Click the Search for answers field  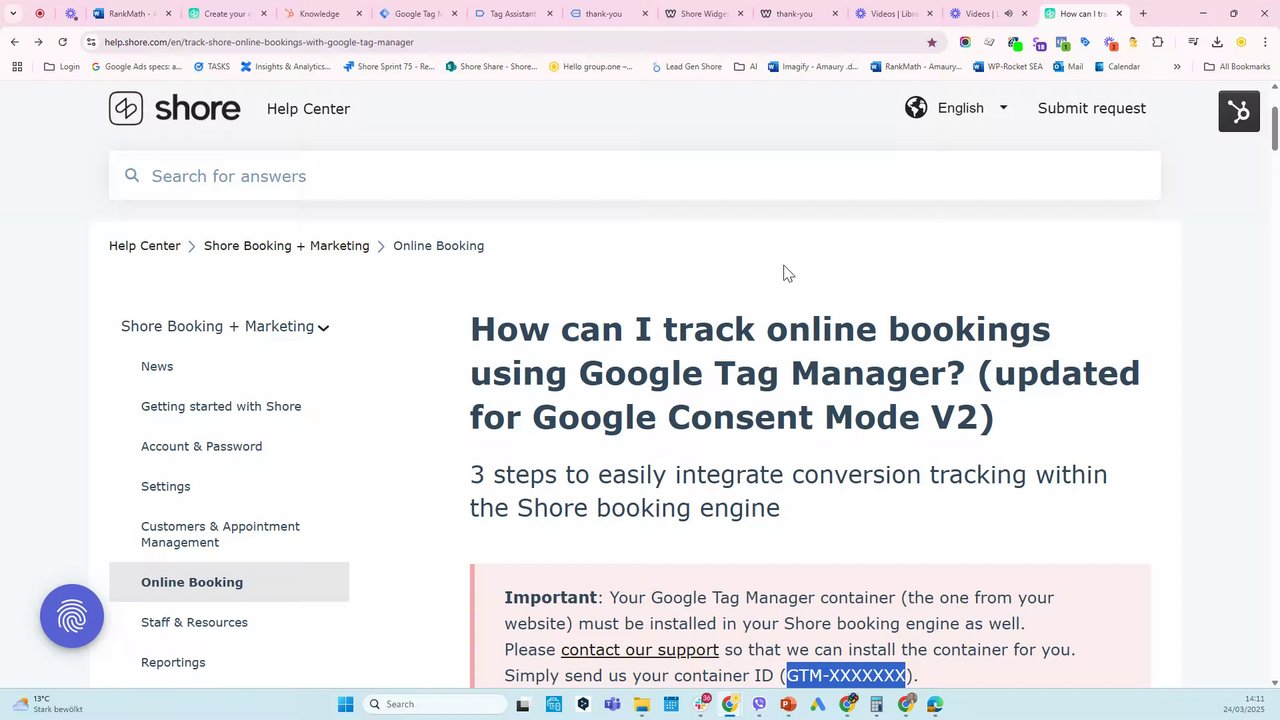635,176
